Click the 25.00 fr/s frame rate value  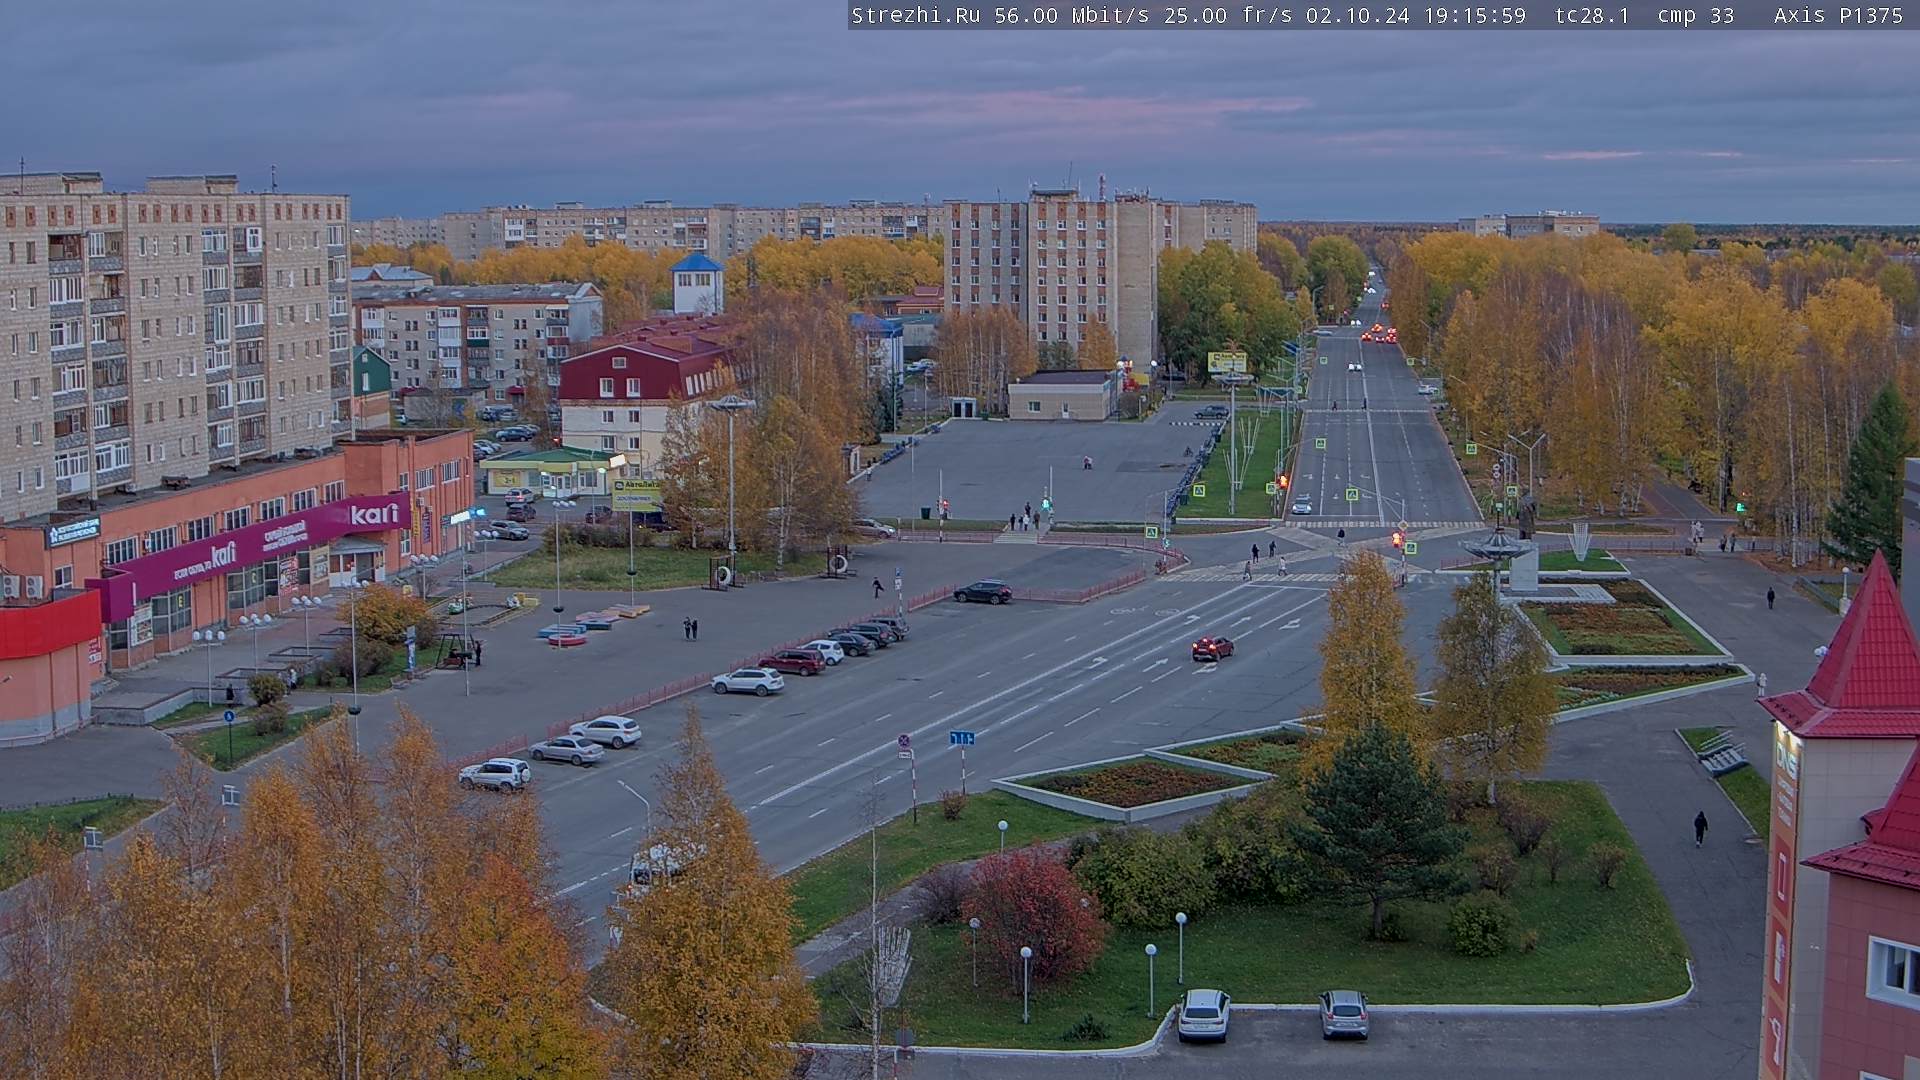(1226, 16)
